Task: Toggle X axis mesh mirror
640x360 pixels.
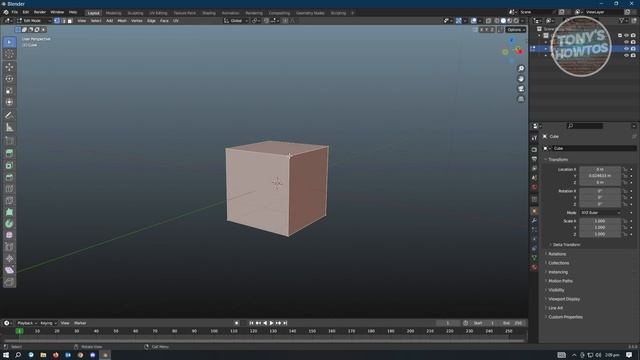Action: [x=482, y=30]
